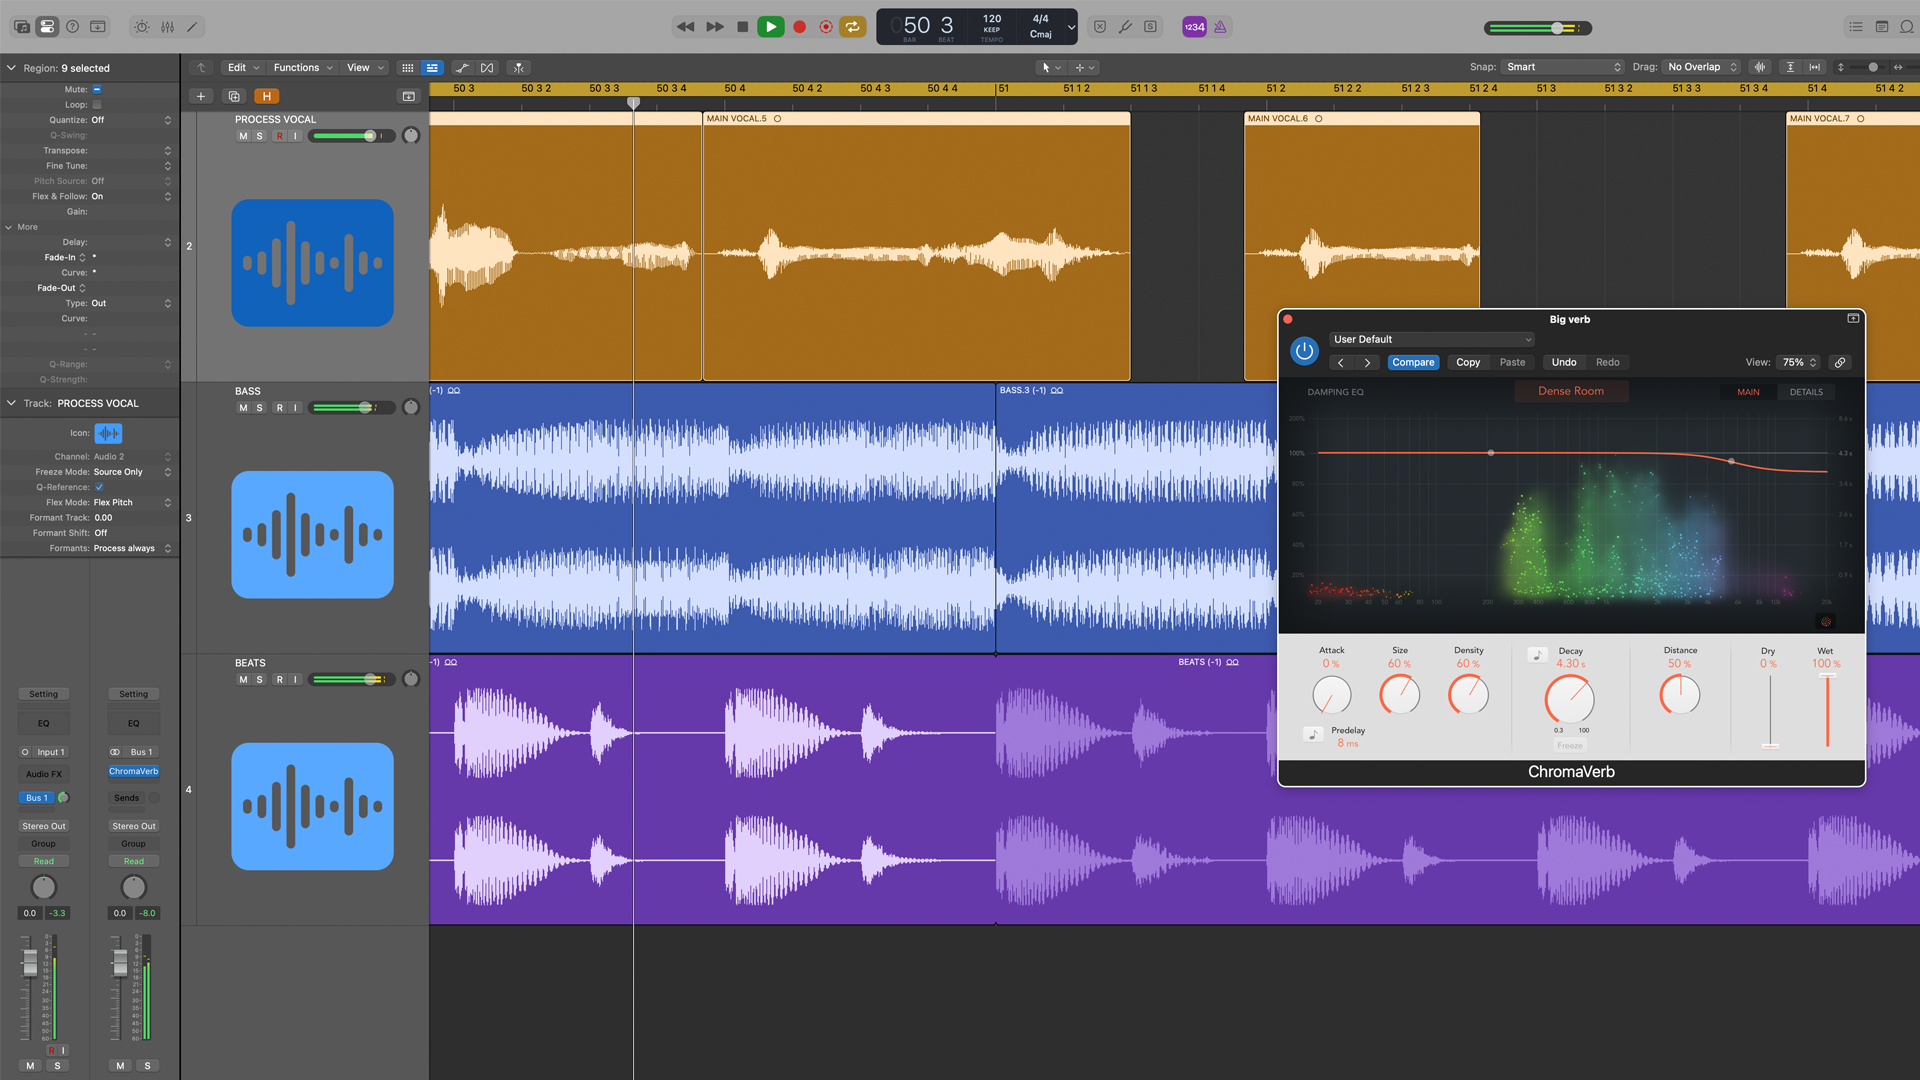Click the plugin Link chain icon

[x=1840, y=362]
